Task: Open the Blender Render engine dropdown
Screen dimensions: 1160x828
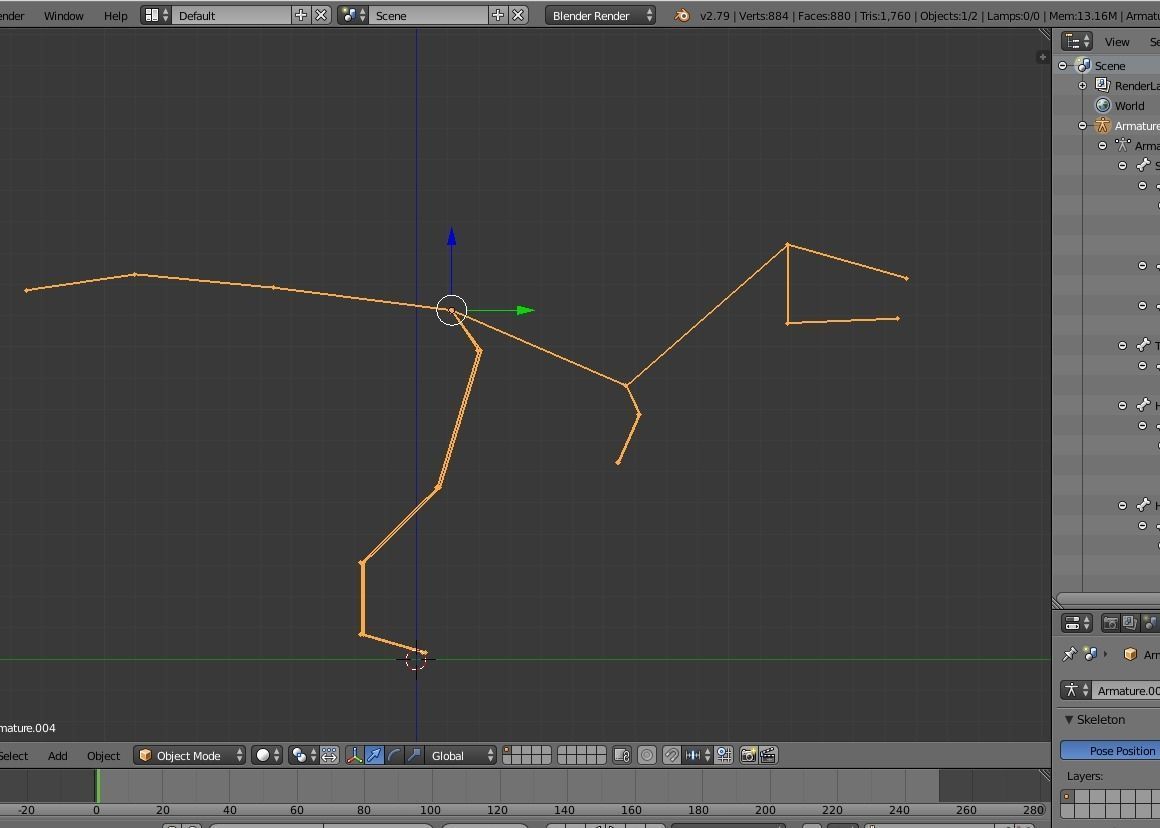Action: click(600, 16)
